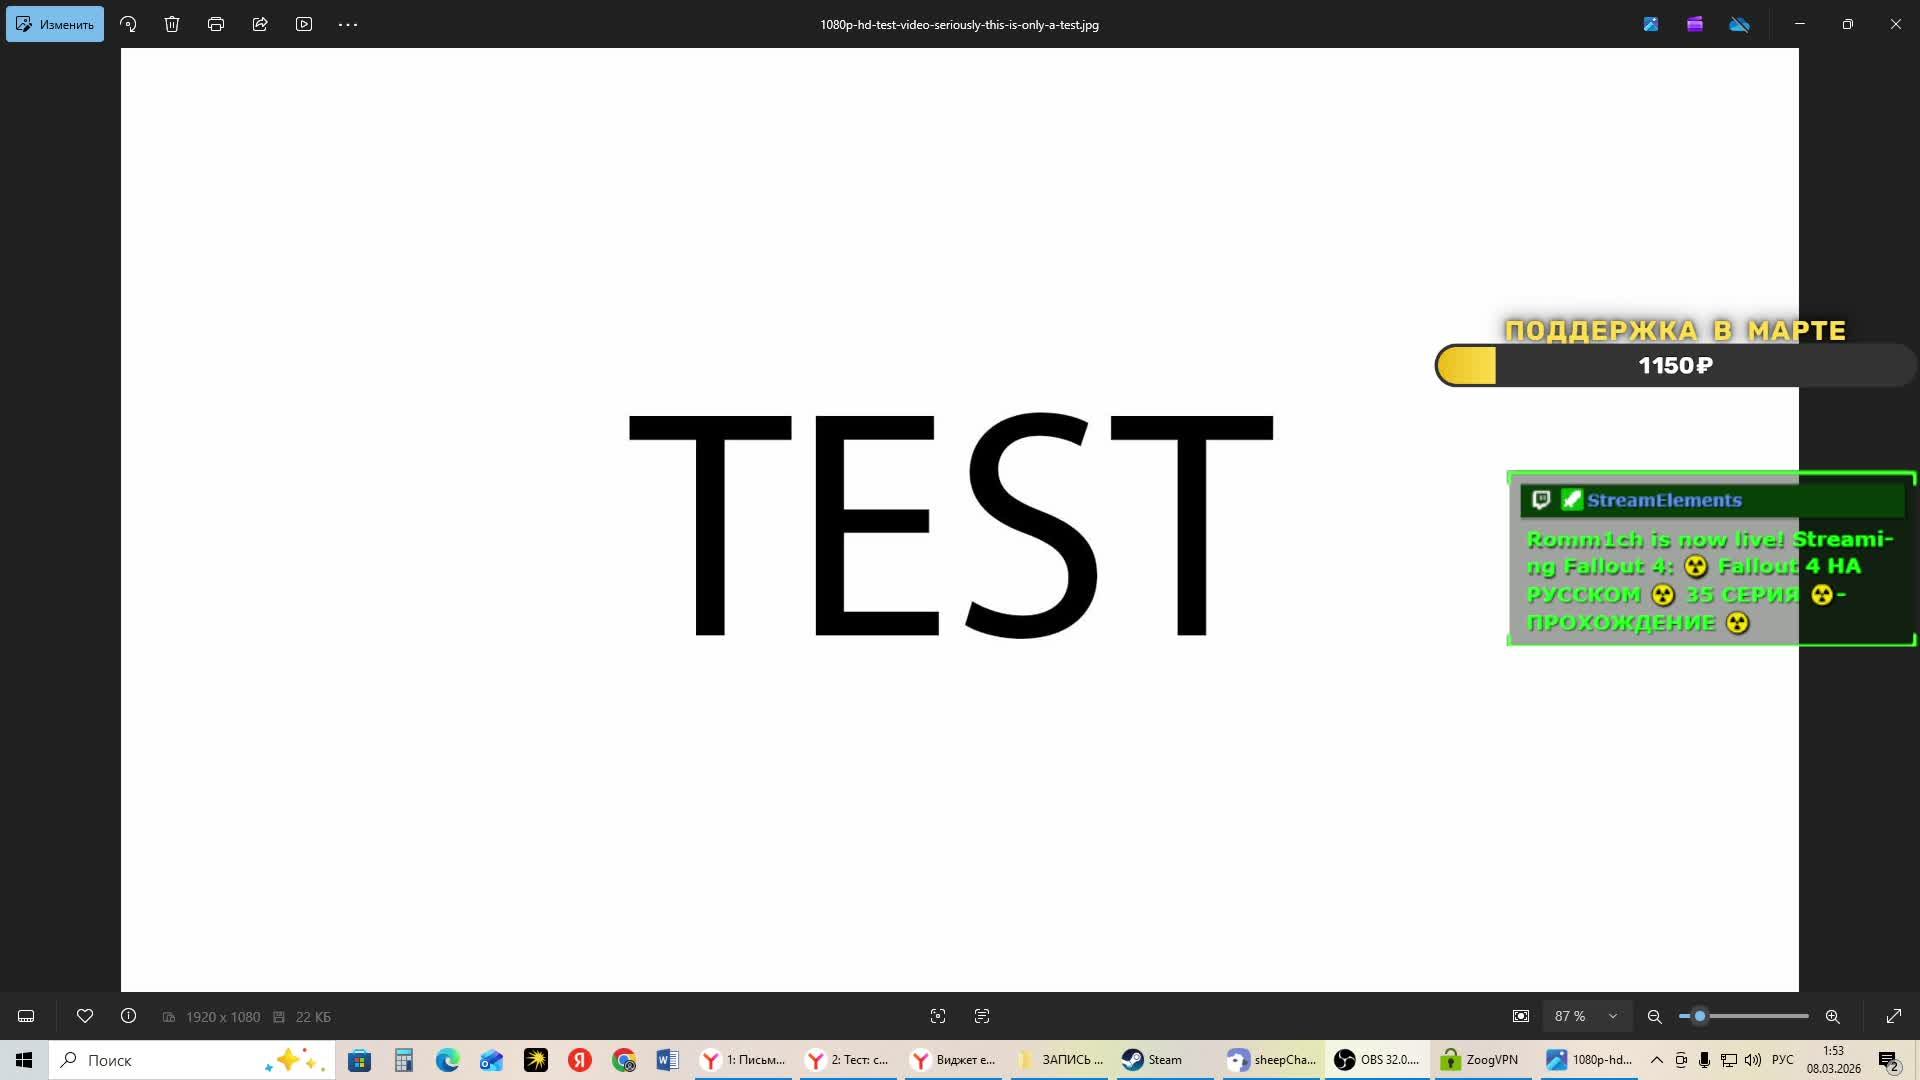
Task: Show the file info panel icon
Action: (x=129, y=1016)
